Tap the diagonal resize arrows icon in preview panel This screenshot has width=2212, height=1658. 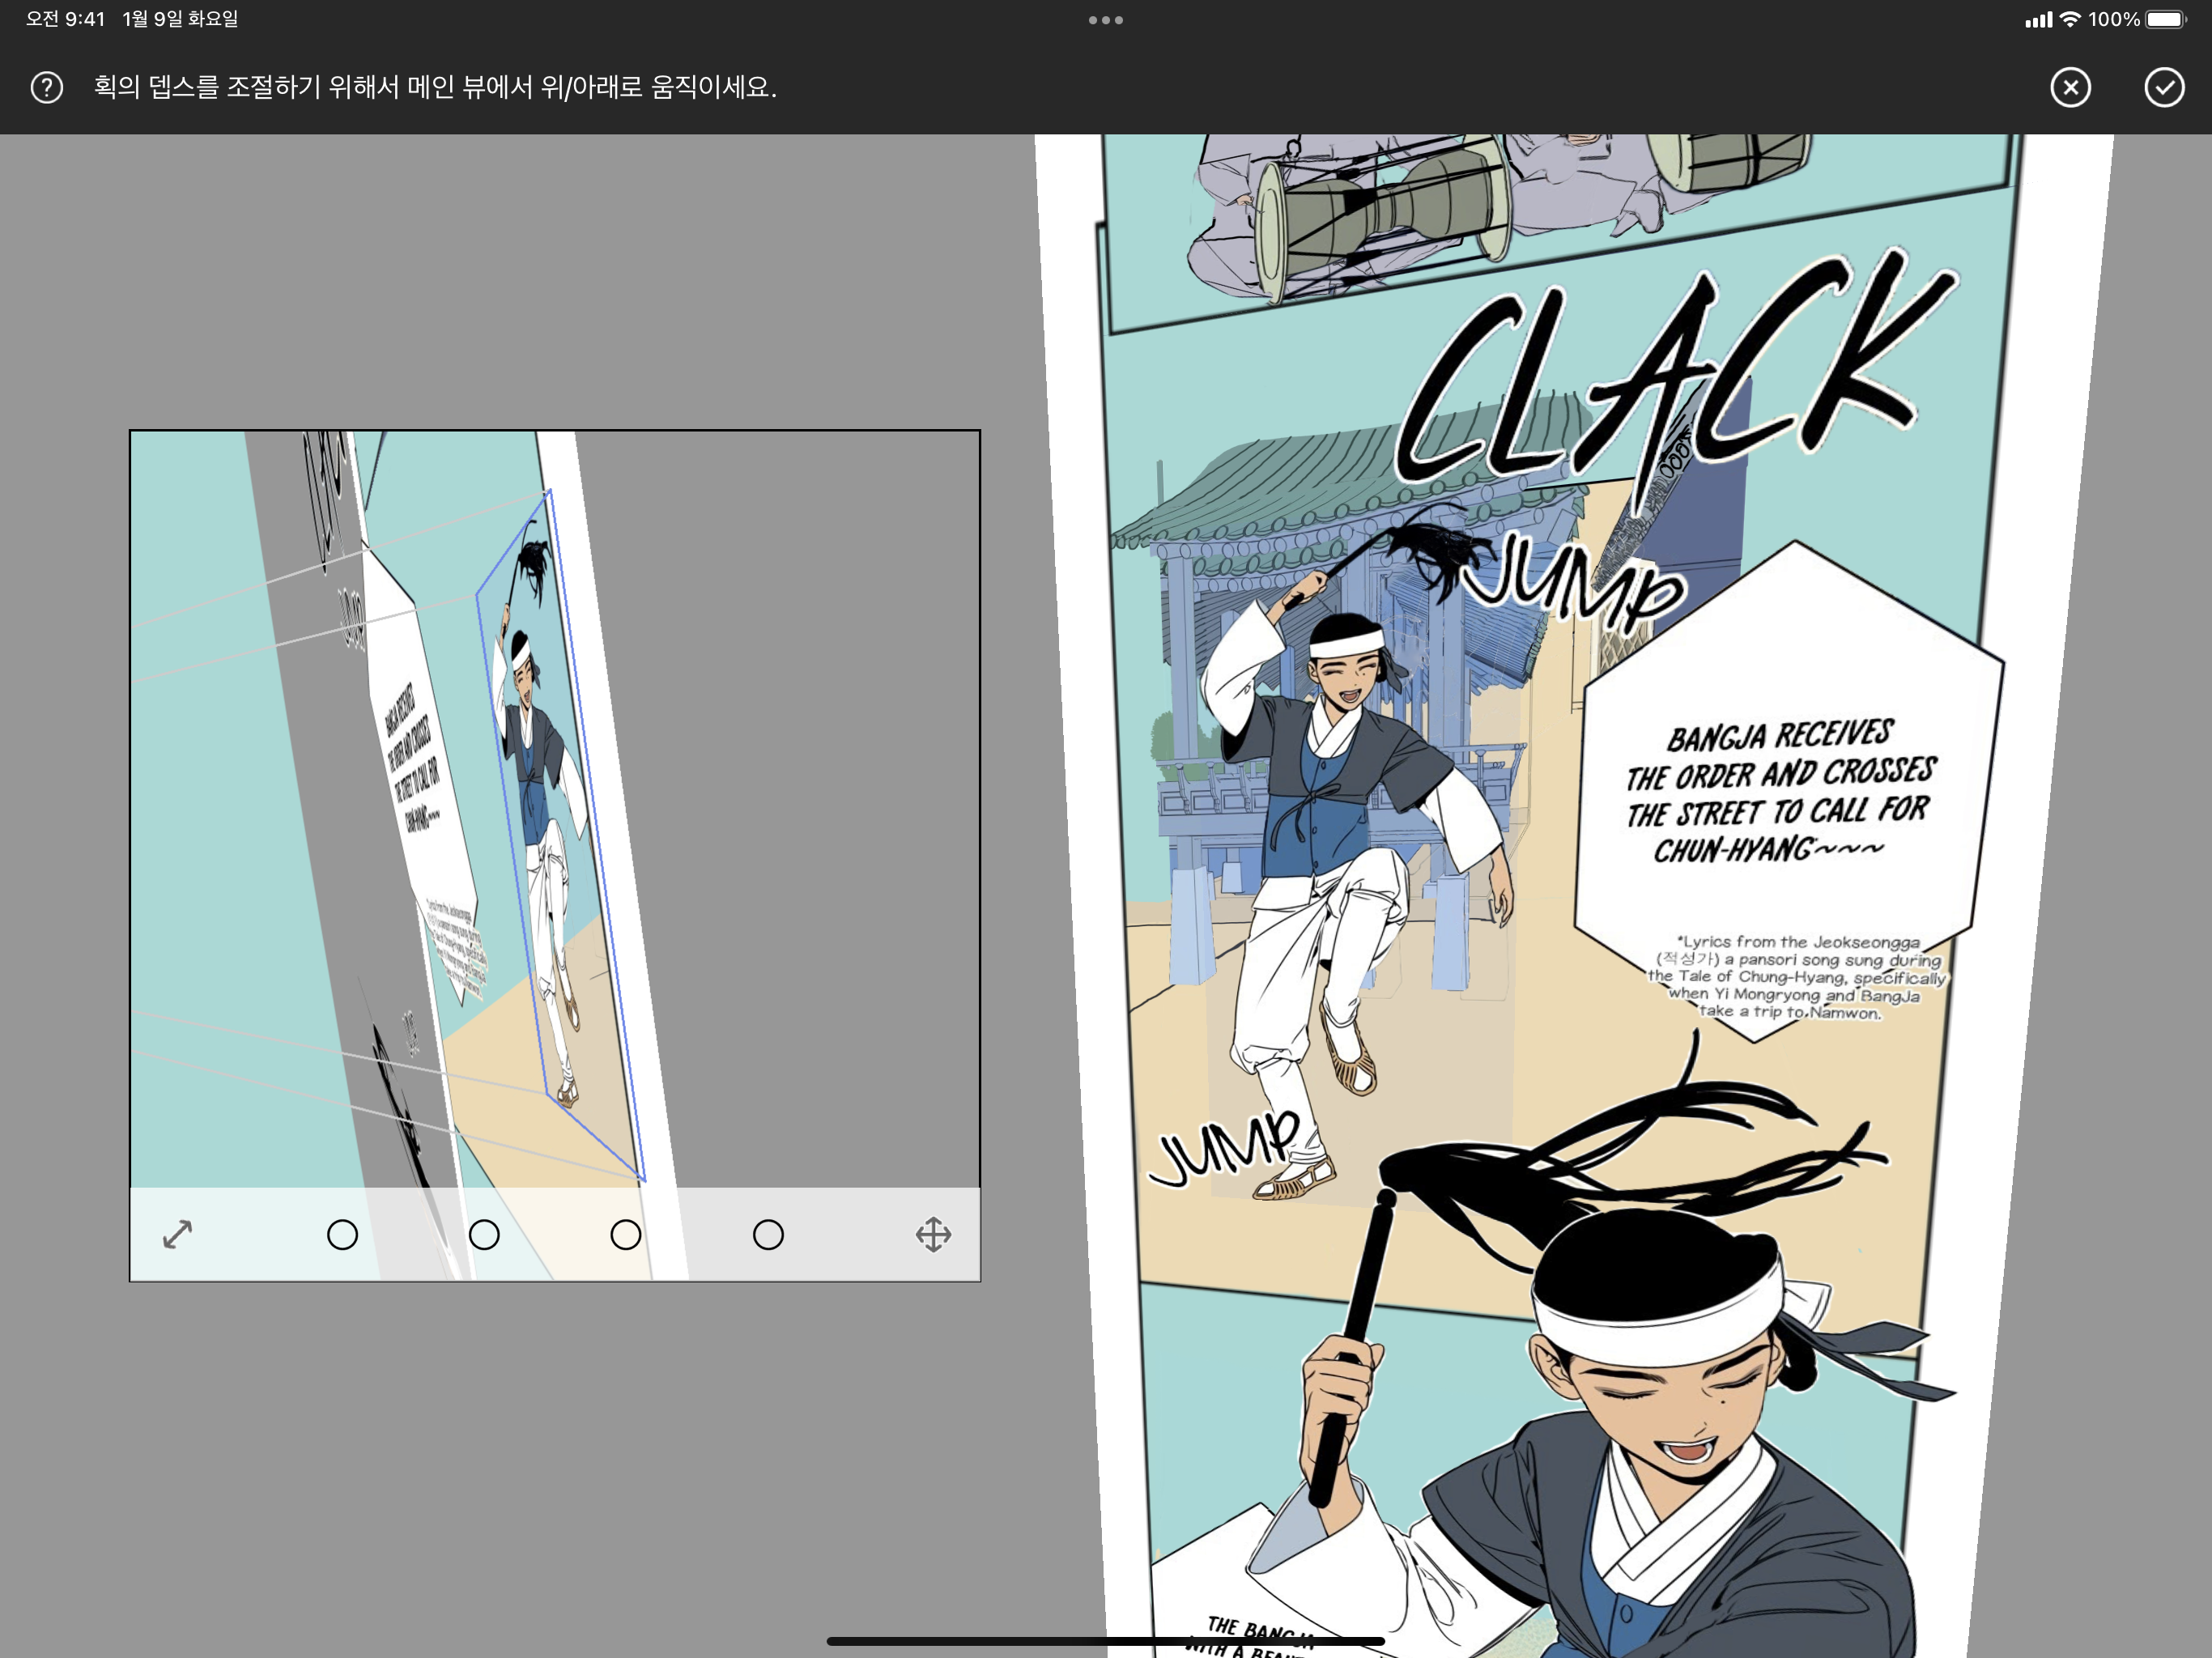click(177, 1234)
